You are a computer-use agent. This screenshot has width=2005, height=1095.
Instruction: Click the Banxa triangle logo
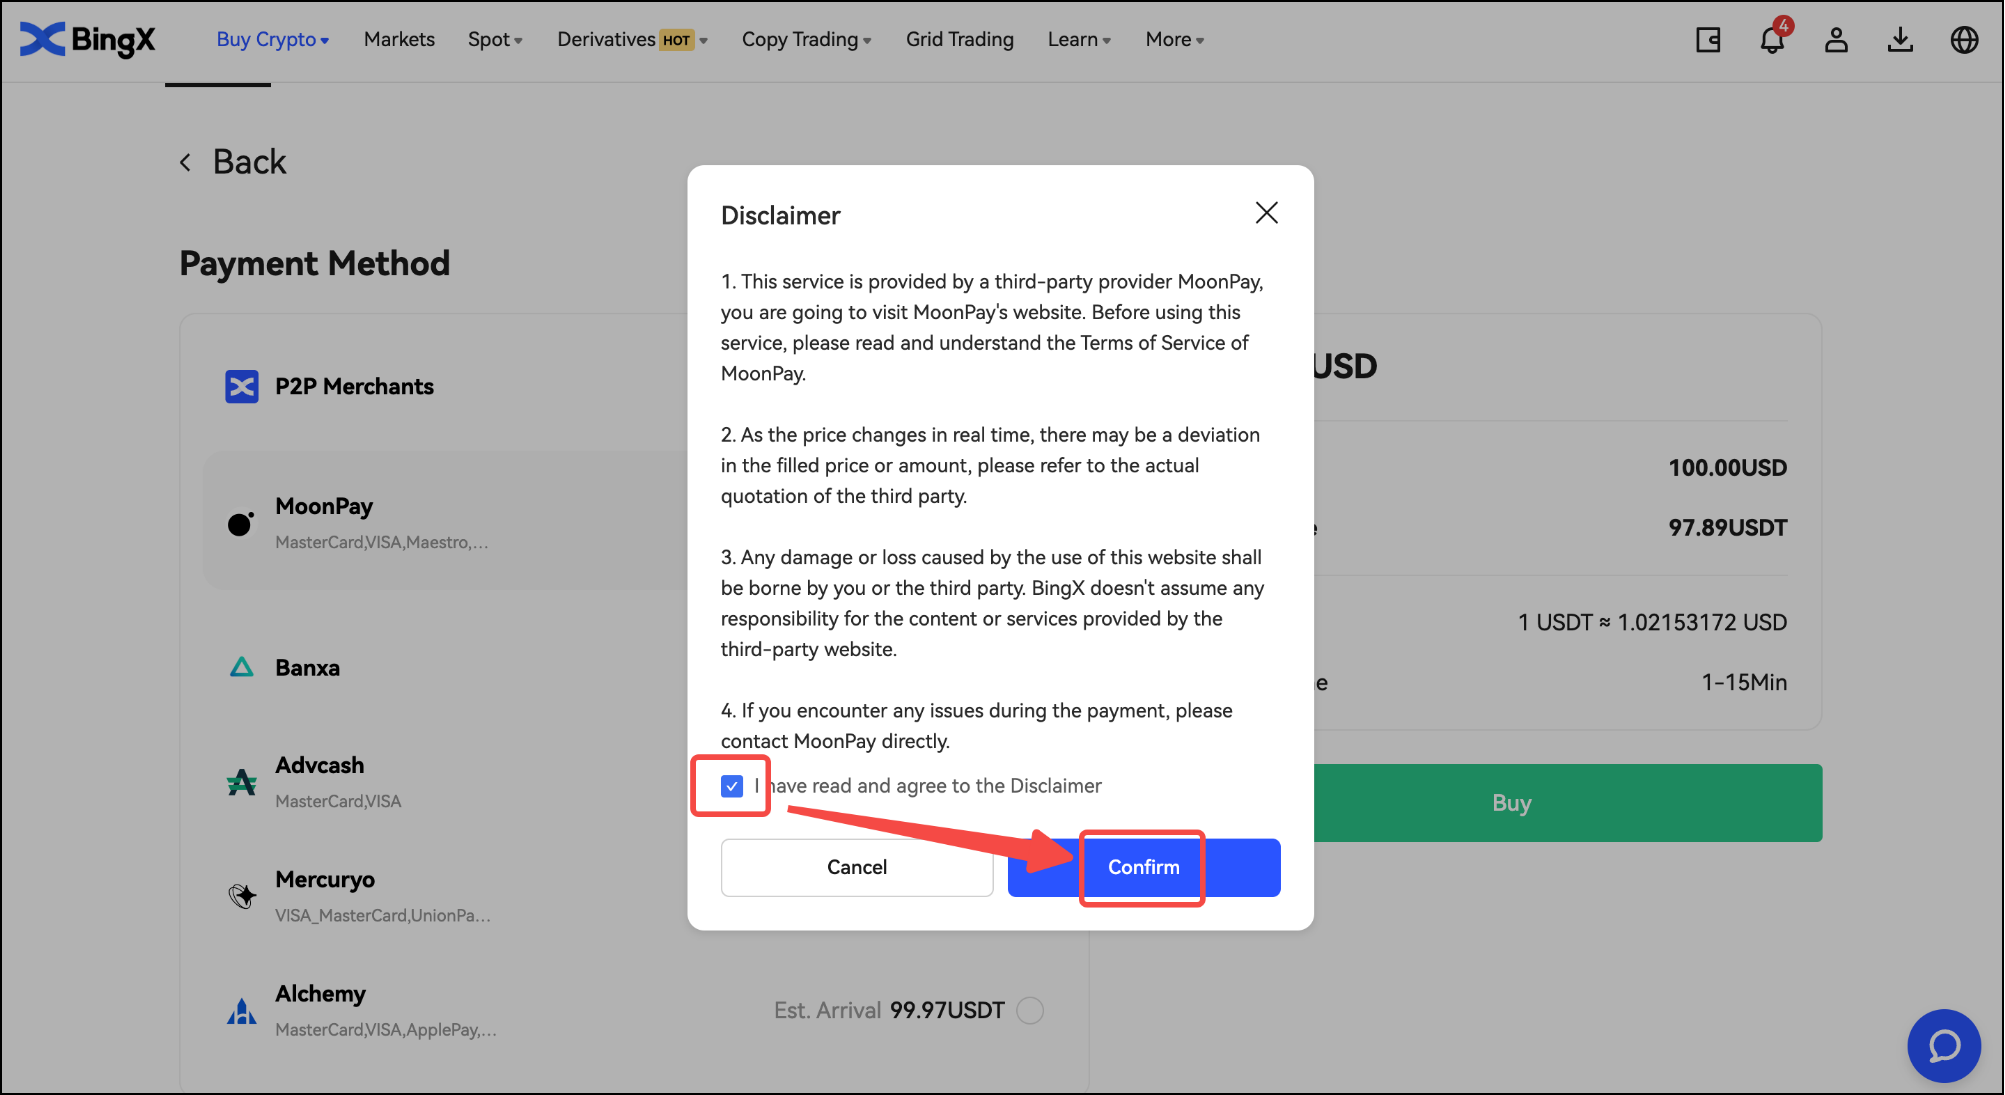click(x=242, y=667)
